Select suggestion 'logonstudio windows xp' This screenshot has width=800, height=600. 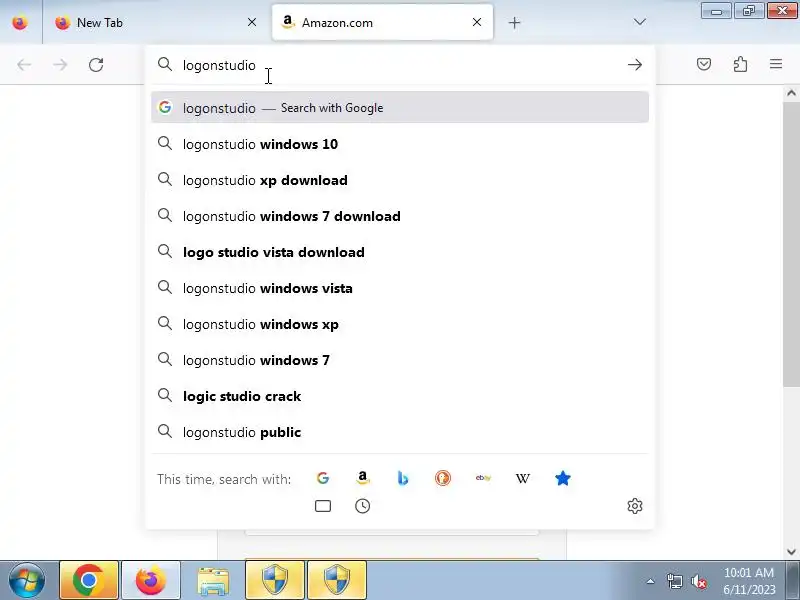click(400, 324)
